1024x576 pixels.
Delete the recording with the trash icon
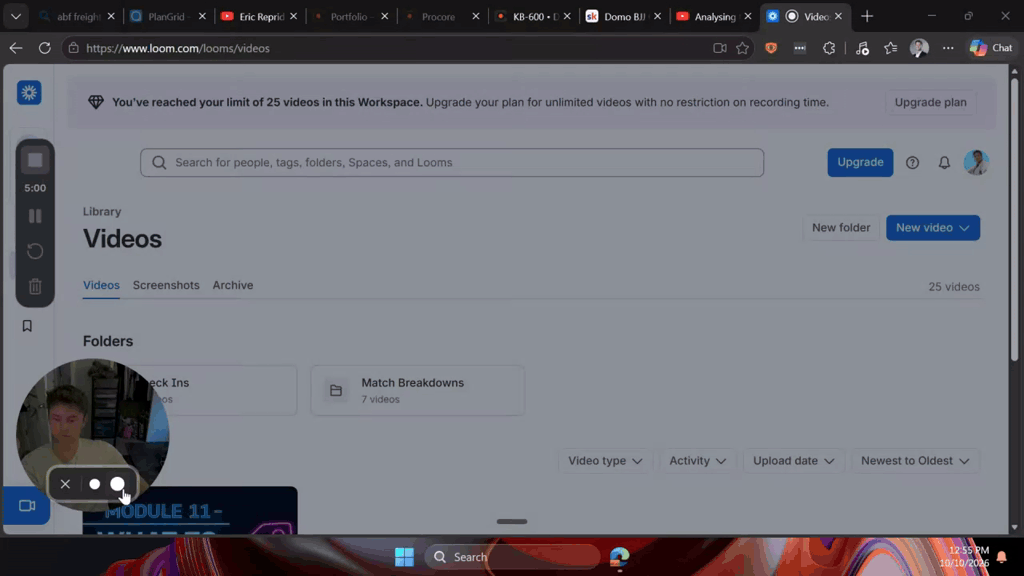coord(35,286)
